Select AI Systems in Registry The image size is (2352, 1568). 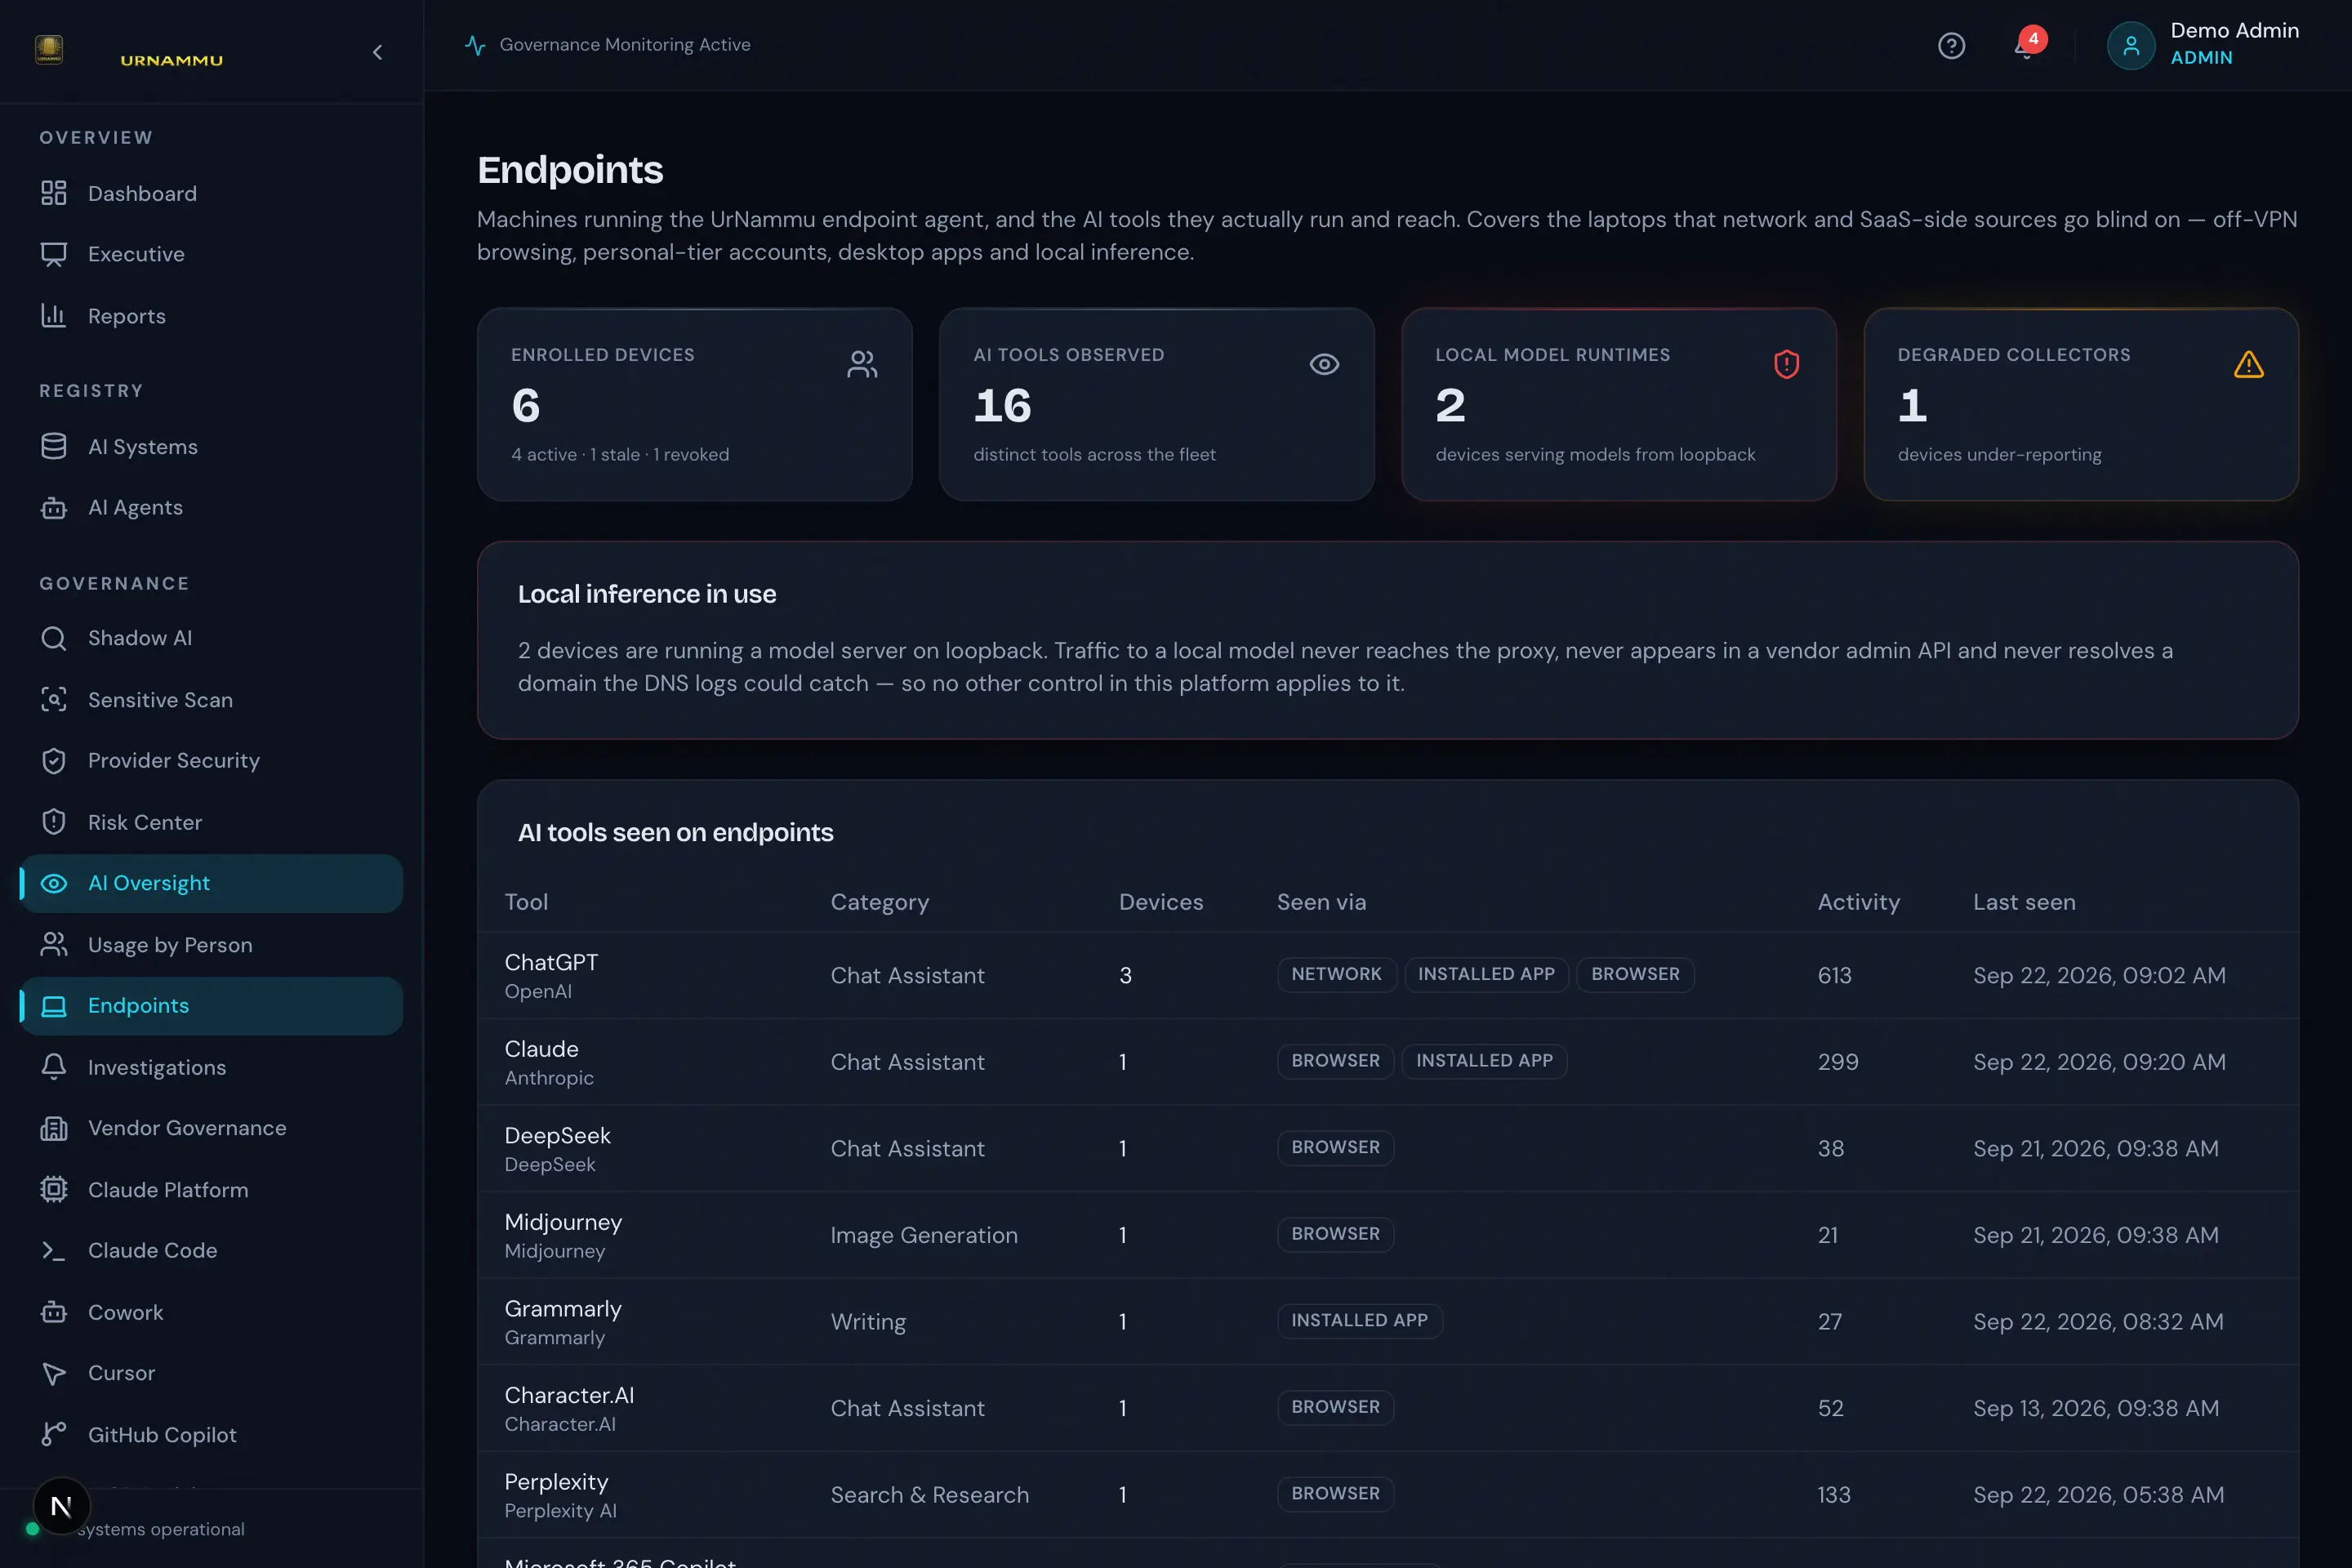pos(211,446)
